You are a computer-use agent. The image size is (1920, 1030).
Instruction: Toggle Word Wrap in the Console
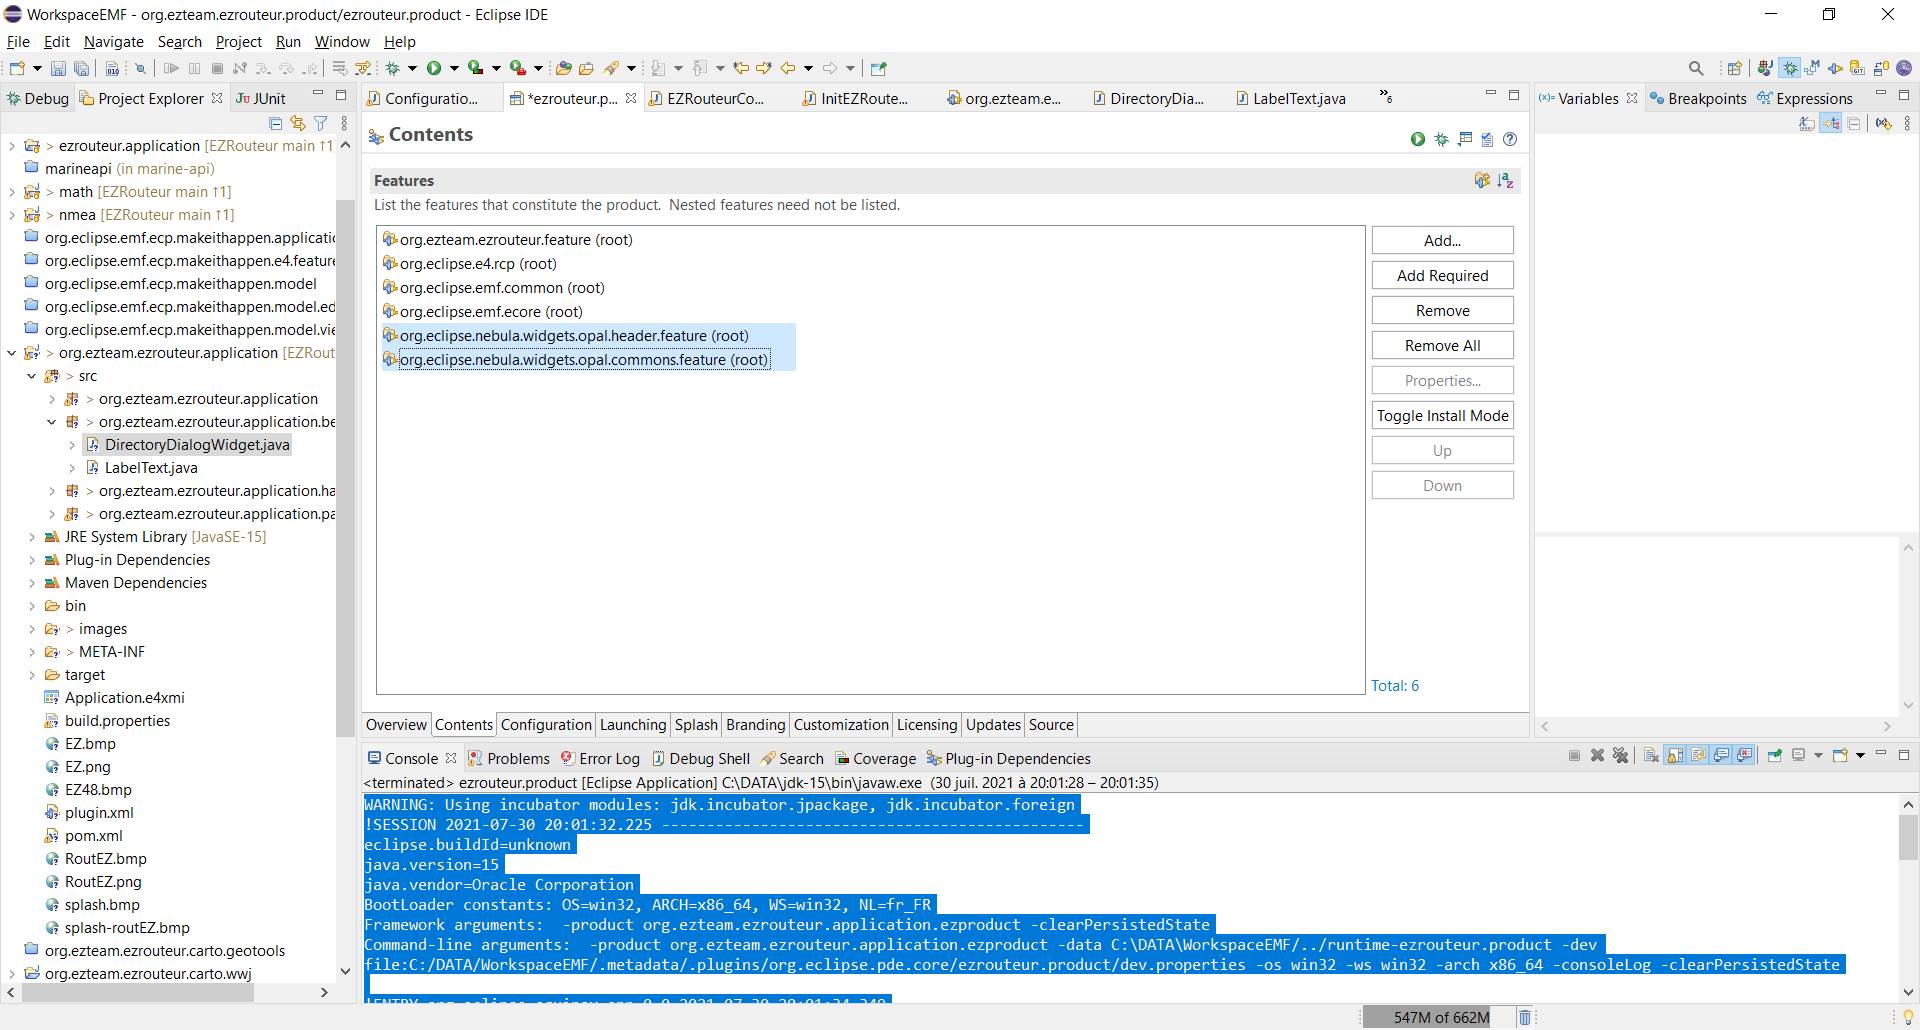(1698, 755)
